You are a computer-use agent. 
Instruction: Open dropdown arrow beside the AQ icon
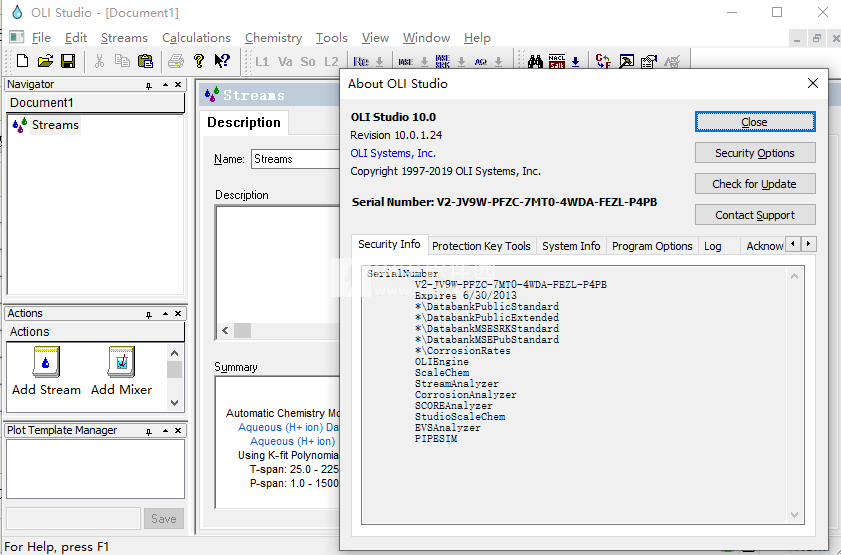click(x=498, y=62)
